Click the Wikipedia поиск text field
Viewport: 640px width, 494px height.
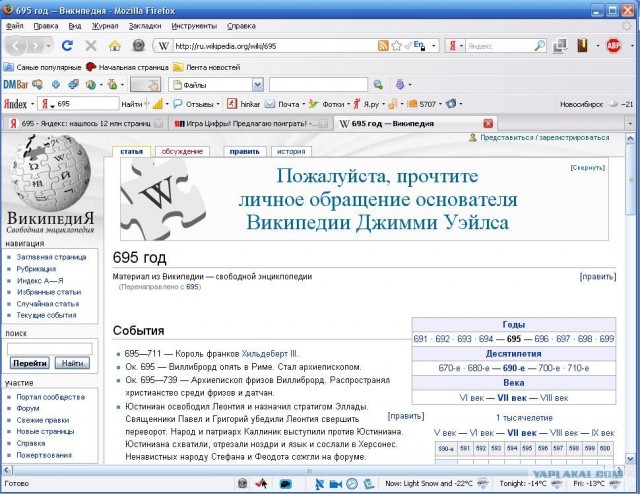pos(50,349)
